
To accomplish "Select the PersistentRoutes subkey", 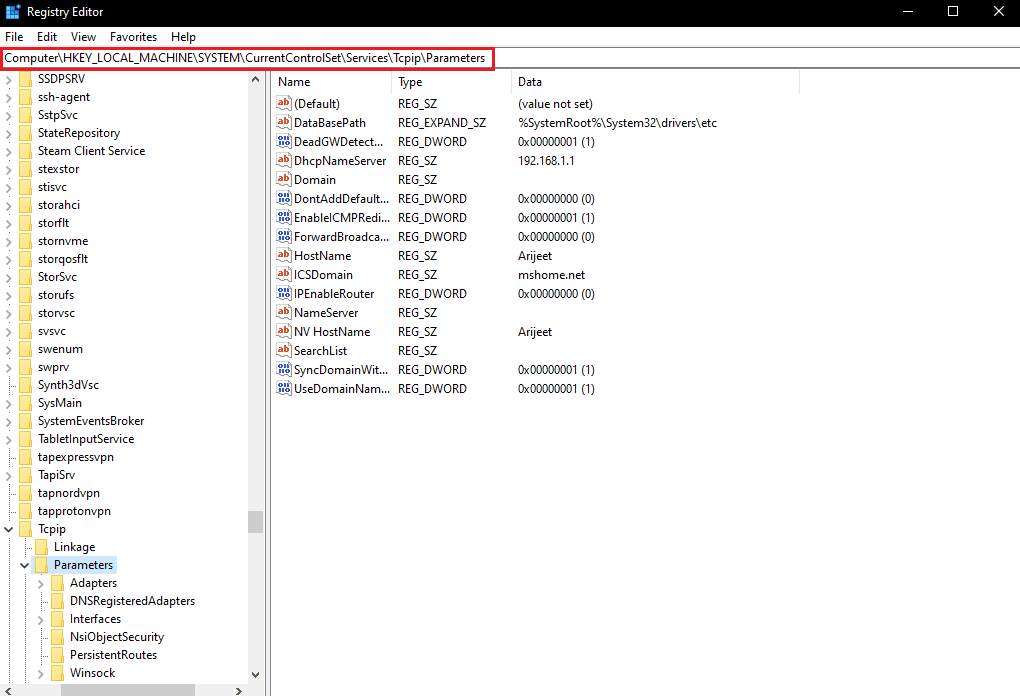I will [113, 654].
